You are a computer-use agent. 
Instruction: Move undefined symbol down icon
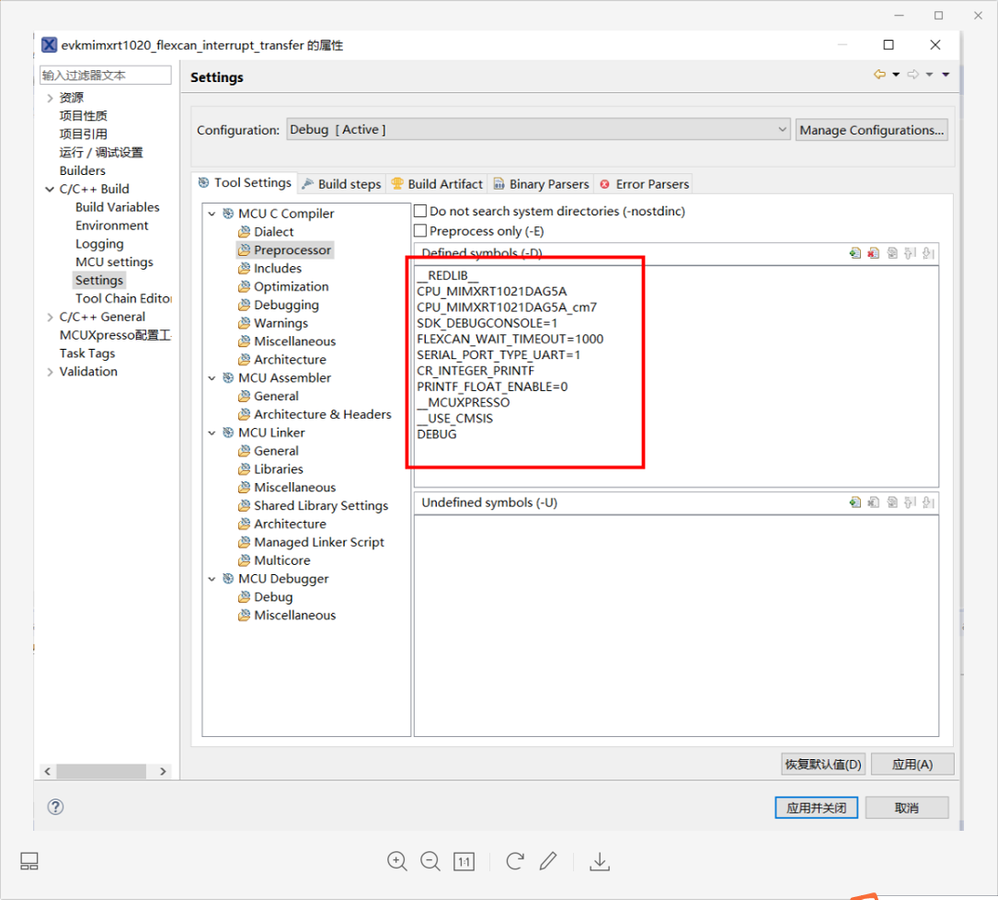tap(929, 503)
